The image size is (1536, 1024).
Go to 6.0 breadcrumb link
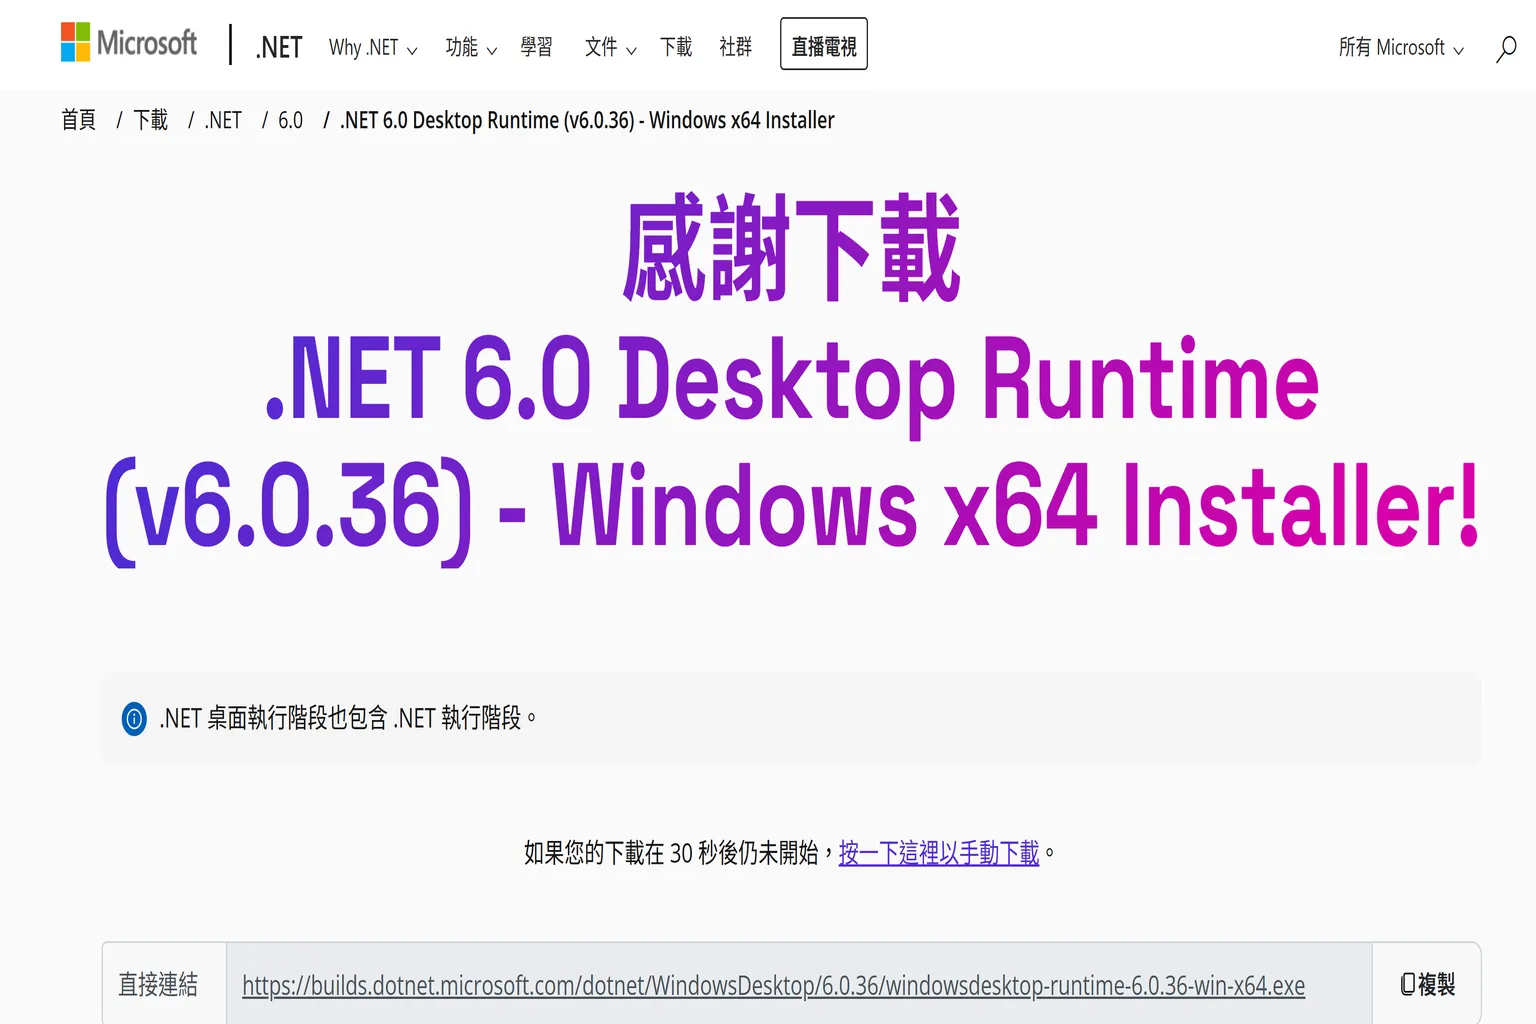coord(290,120)
